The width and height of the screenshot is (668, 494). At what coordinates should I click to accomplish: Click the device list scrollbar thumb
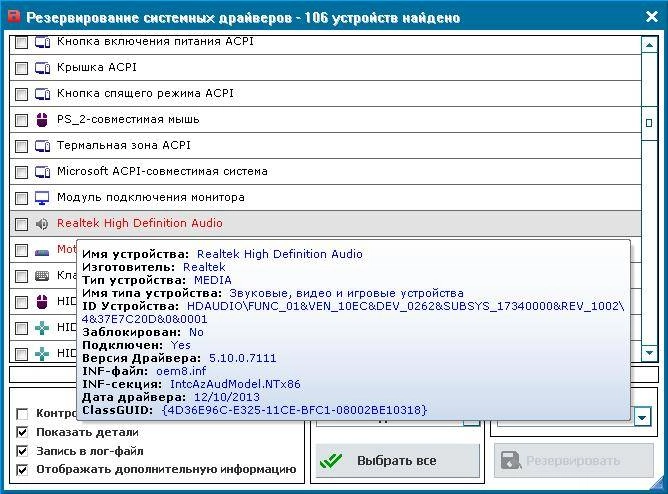tap(649, 123)
